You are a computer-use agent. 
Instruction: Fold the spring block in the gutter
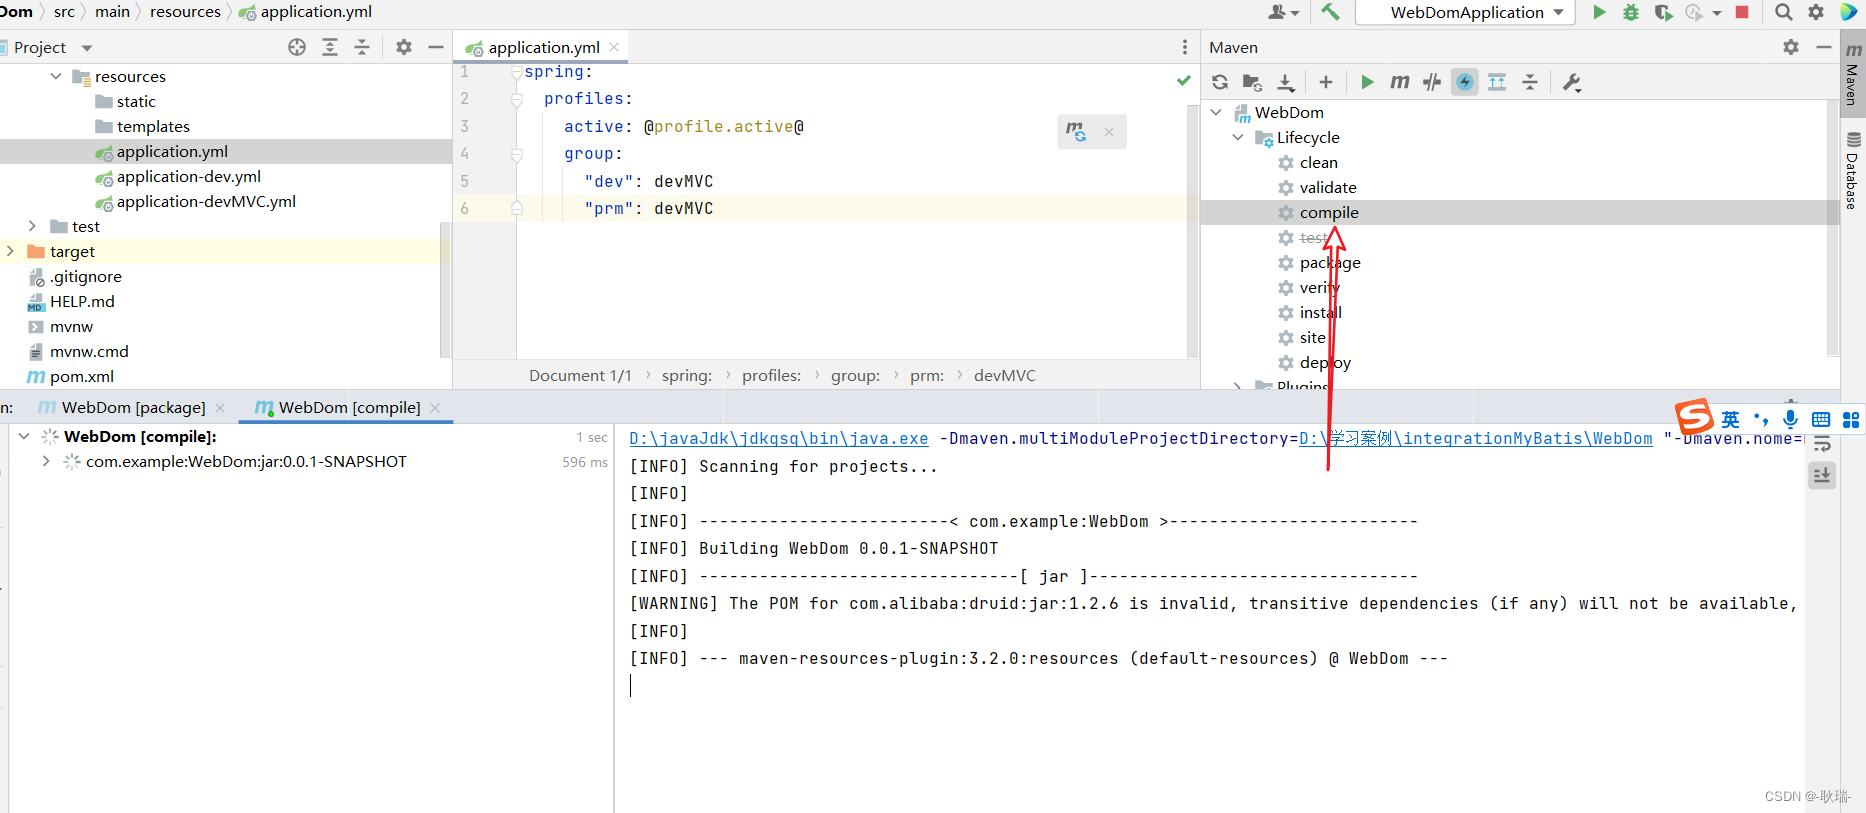point(516,72)
